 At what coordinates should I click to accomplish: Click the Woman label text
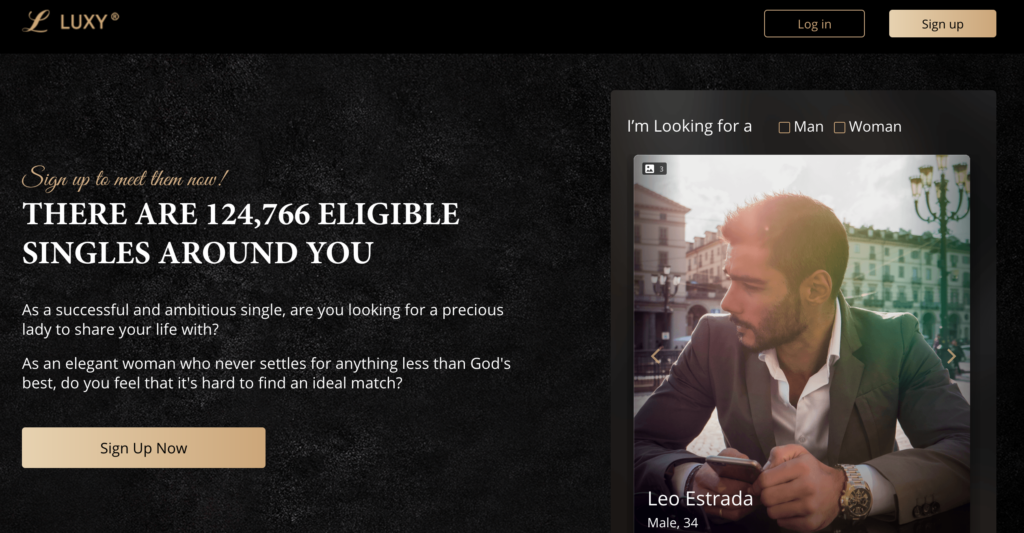click(x=875, y=127)
